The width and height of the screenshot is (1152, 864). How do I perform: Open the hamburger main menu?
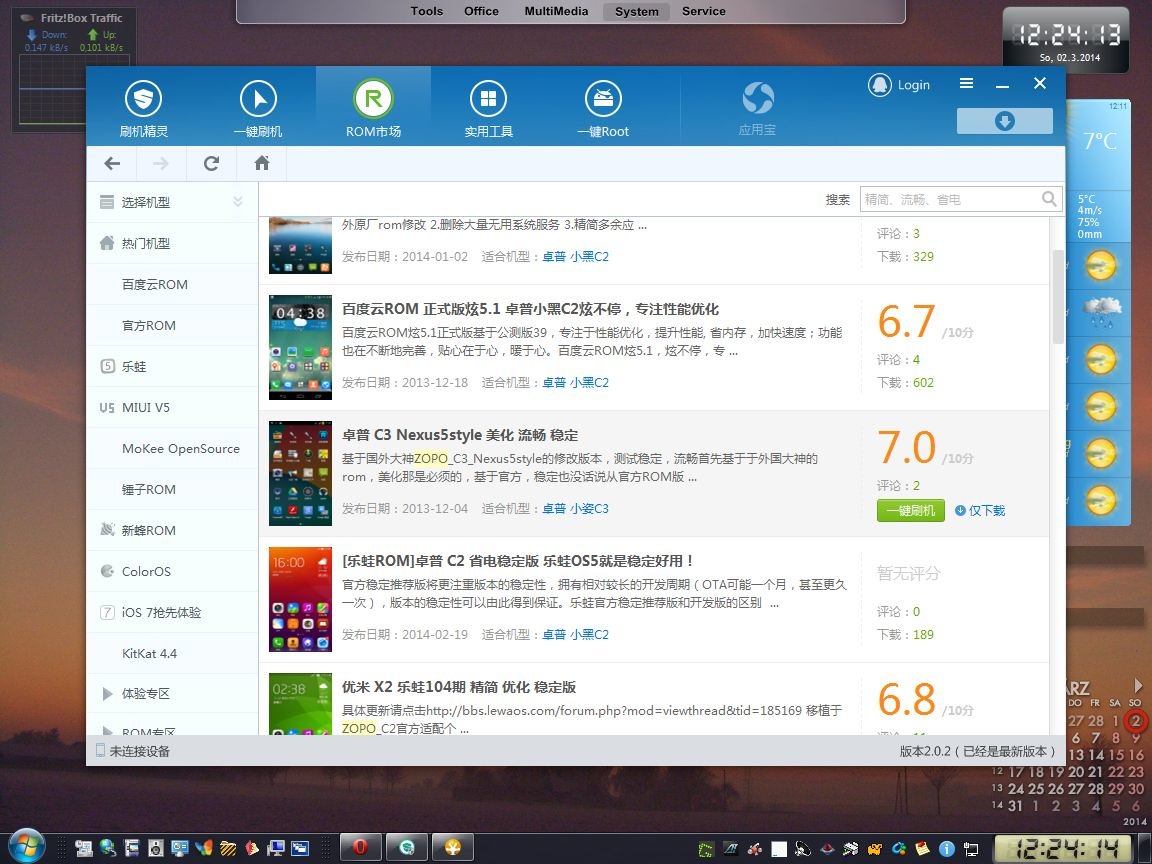tap(966, 84)
